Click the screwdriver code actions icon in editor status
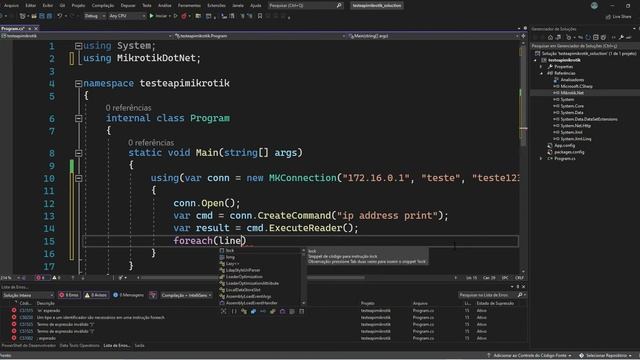640x360 pixels. 121,278
